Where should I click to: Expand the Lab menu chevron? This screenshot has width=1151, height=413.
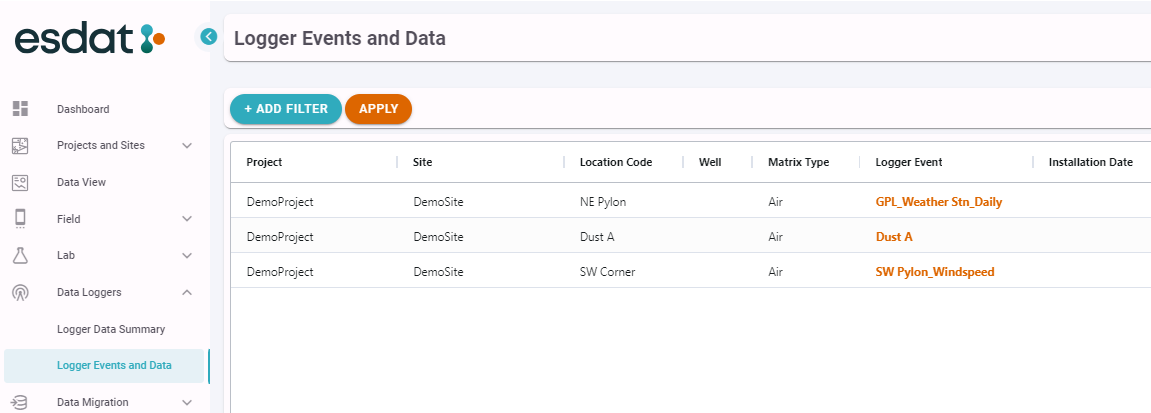click(187, 255)
